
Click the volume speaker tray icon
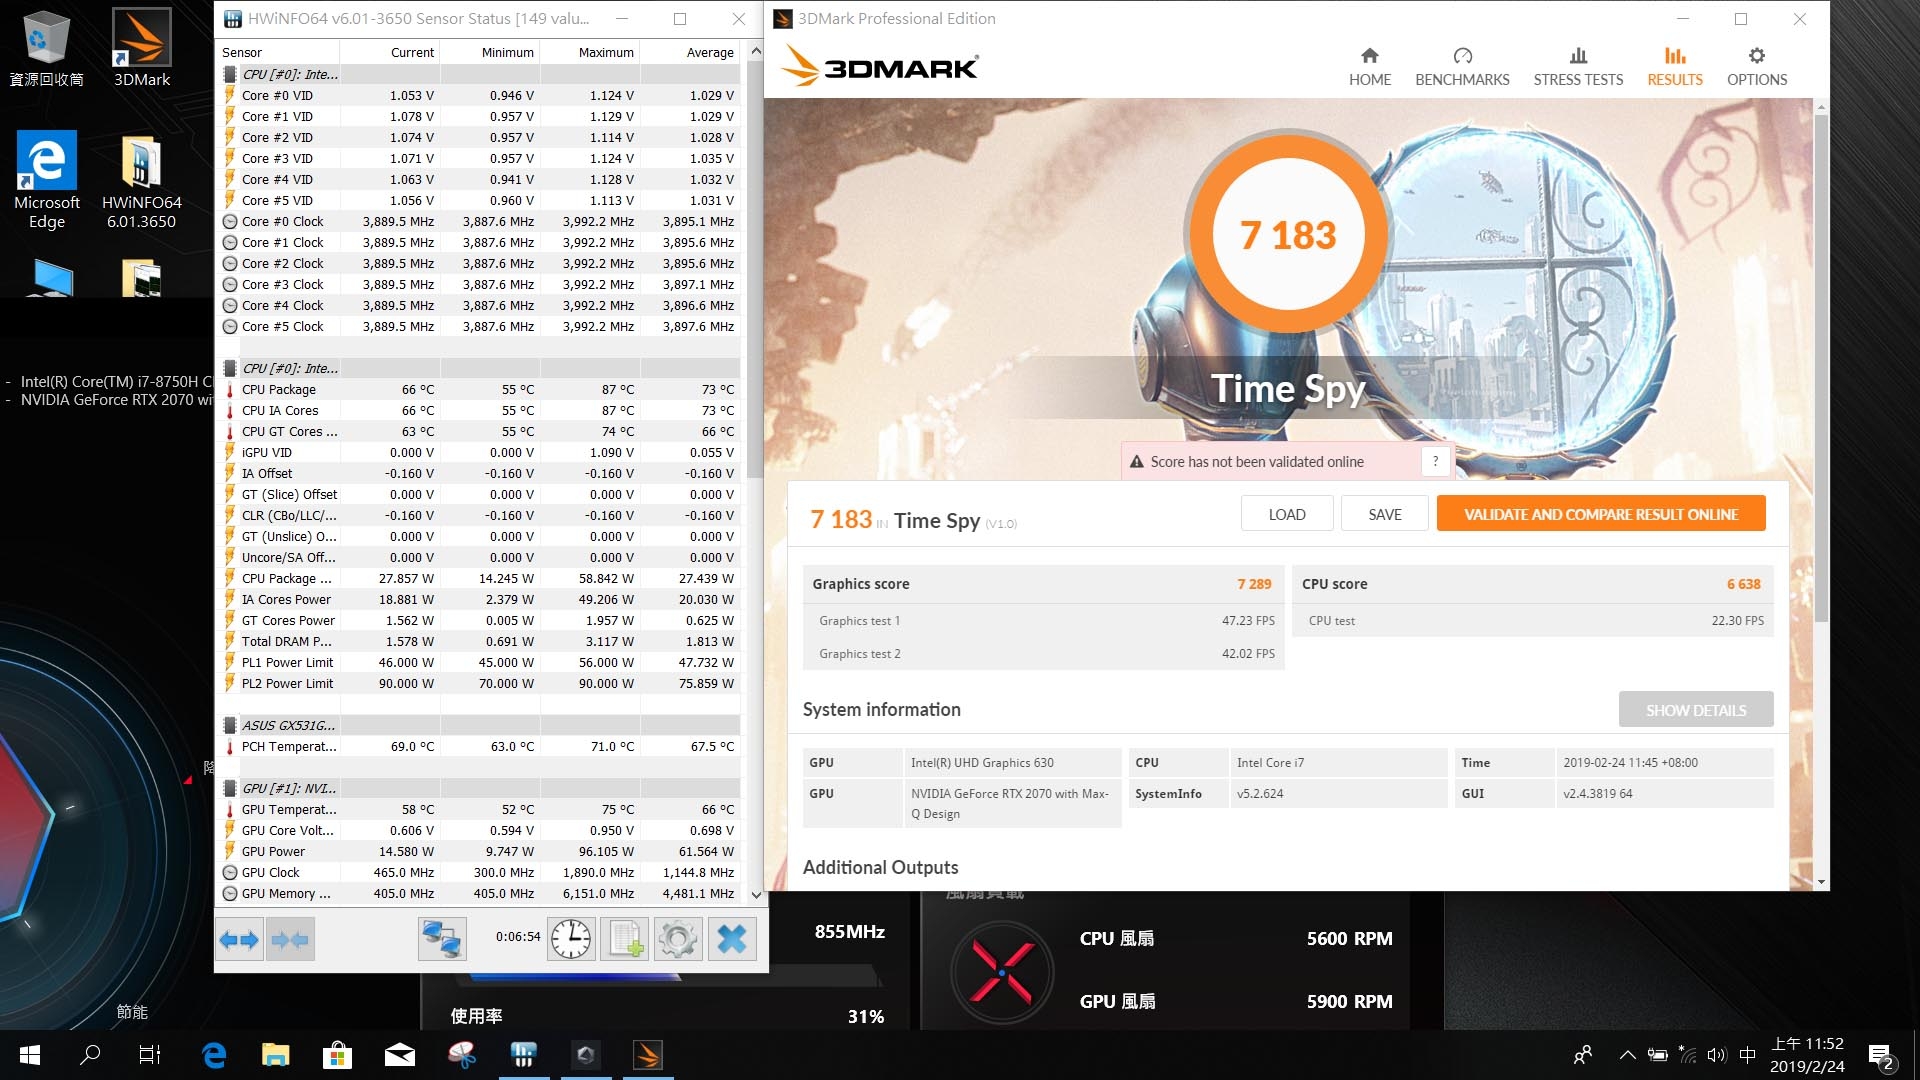(x=1717, y=1055)
